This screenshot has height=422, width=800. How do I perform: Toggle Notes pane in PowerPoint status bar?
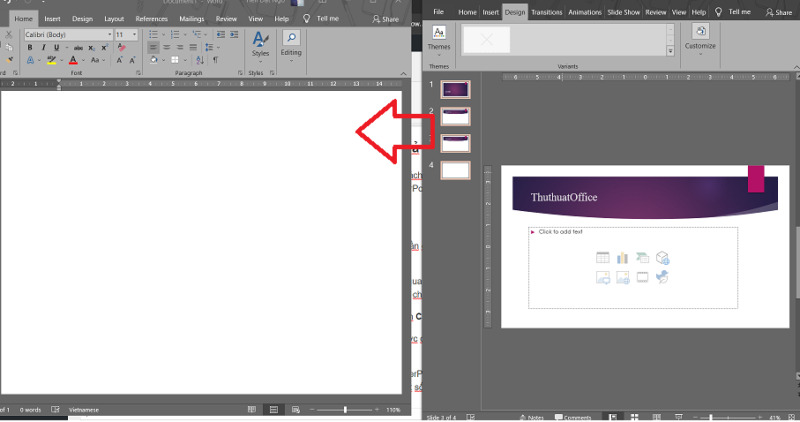pos(531,417)
